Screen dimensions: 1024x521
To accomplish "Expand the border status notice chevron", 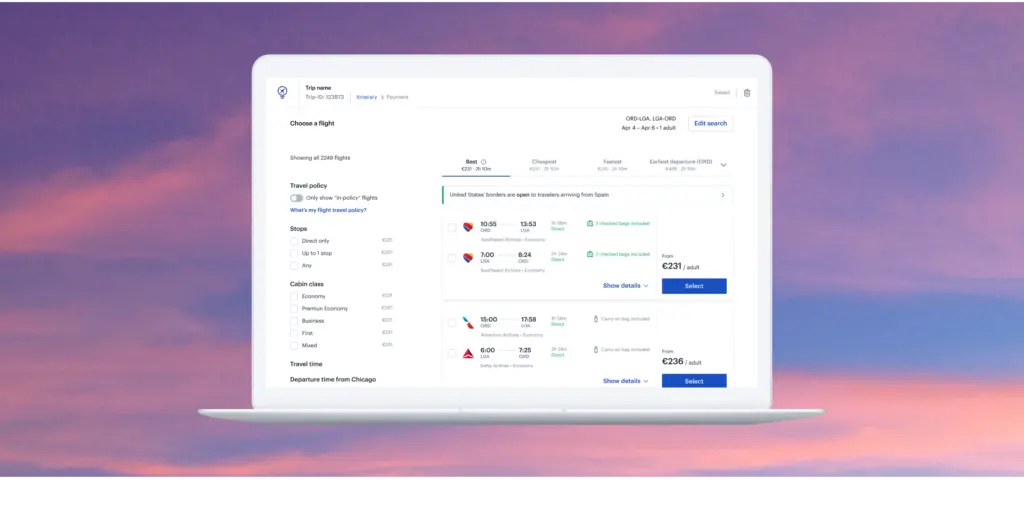I will pyautogui.click(x=722, y=195).
